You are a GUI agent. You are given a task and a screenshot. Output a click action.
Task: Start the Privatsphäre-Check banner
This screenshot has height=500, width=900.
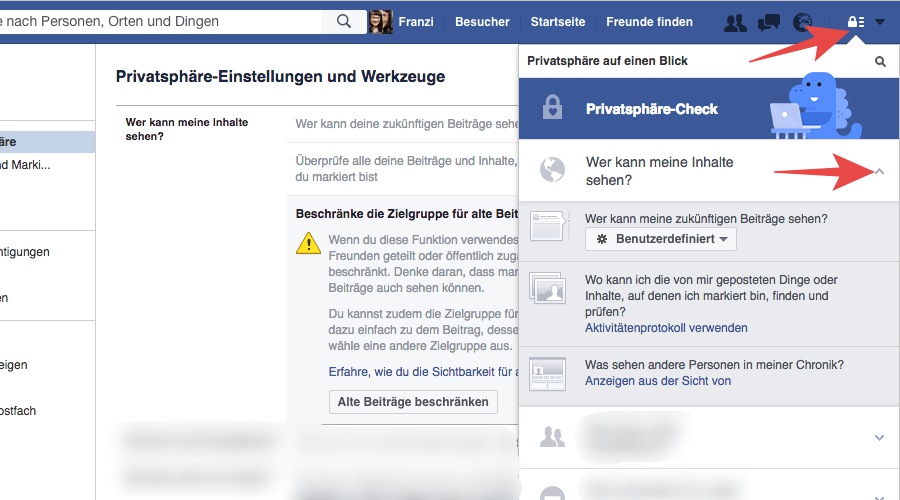coord(709,108)
